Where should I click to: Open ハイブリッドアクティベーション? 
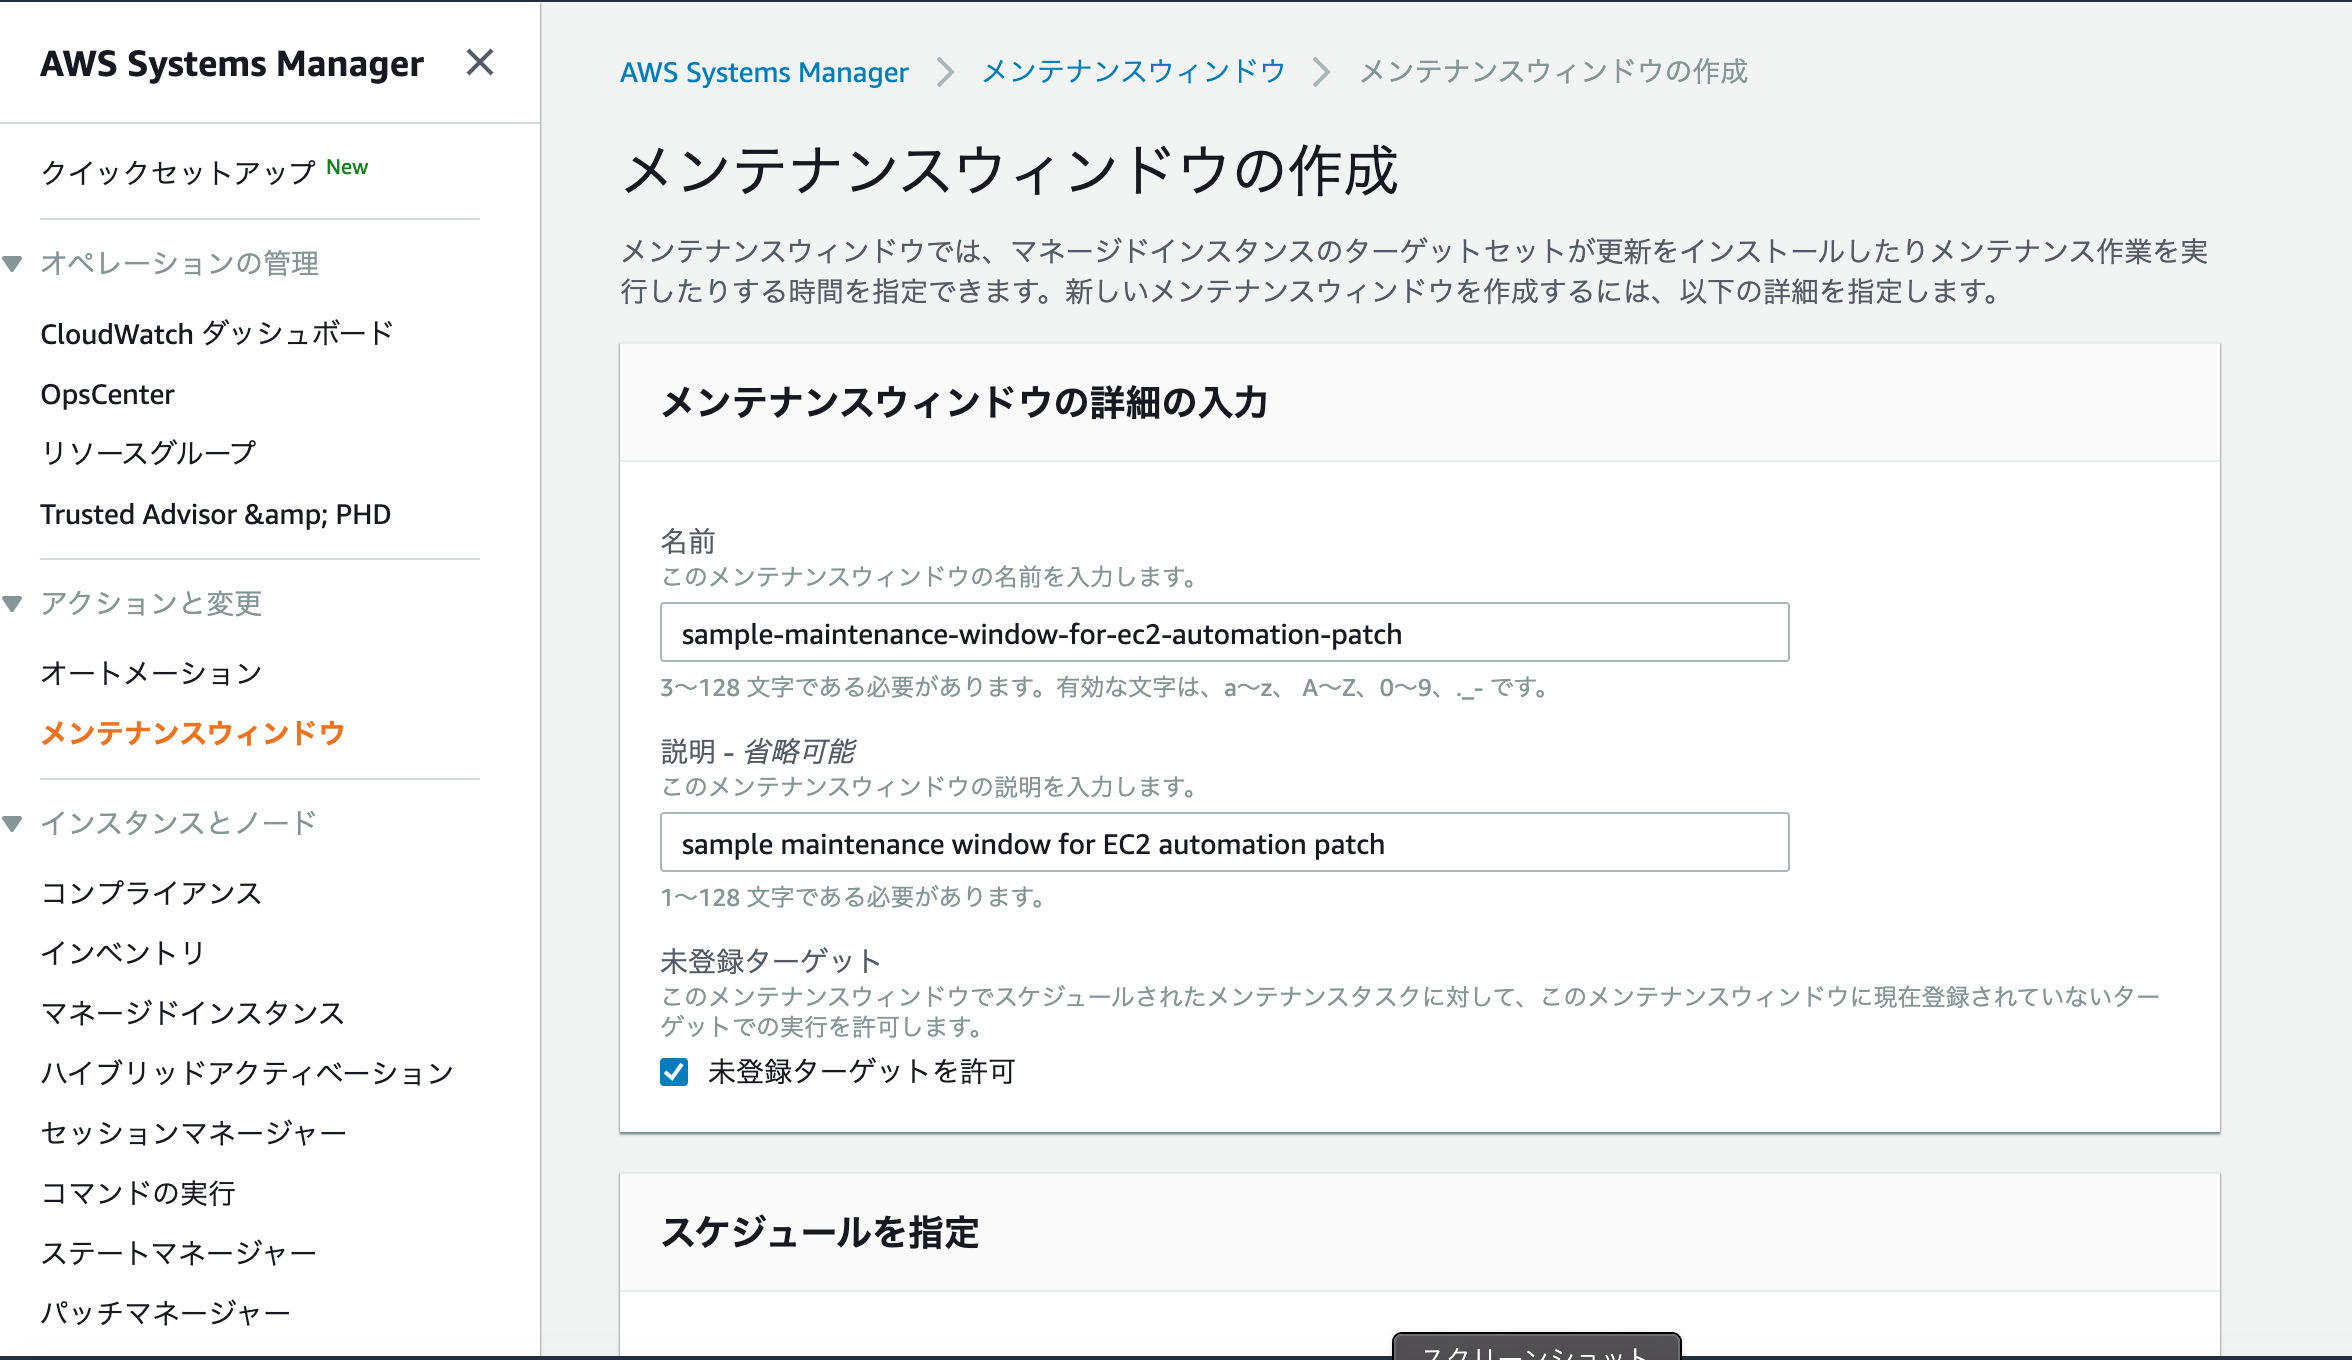(247, 1073)
